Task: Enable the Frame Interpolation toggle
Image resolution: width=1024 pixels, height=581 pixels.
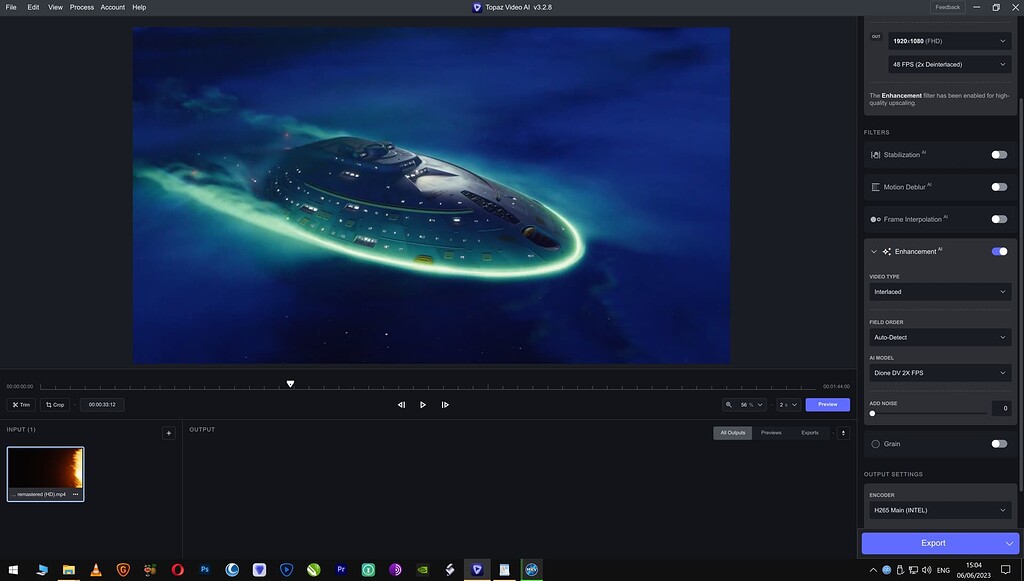Action: pos(999,219)
